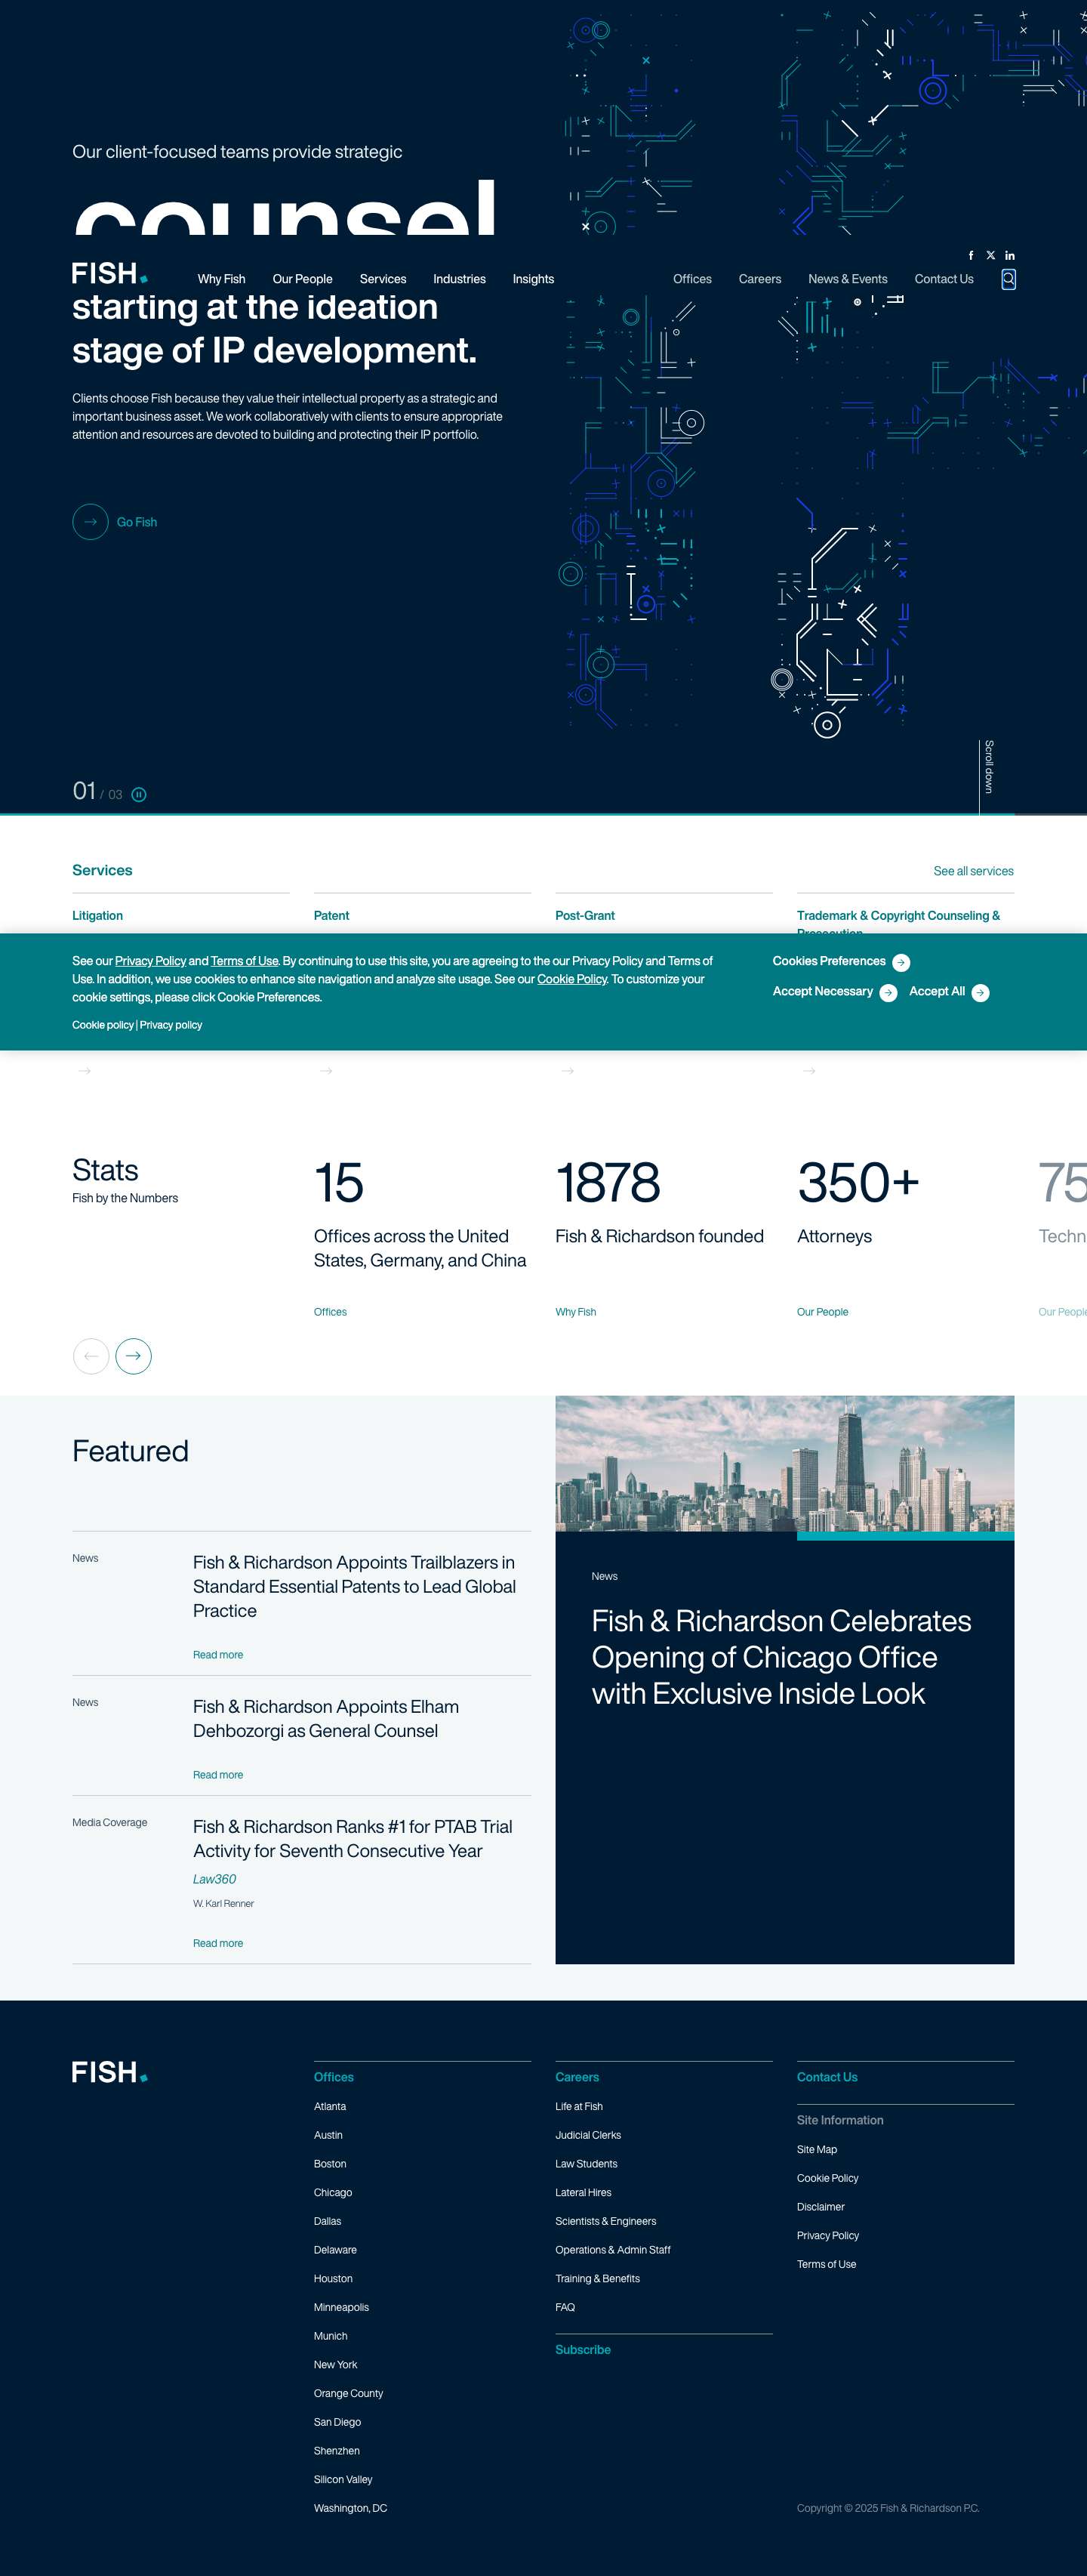Go to Careers in the top navigation
This screenshot has height=2576, width=1087.
tap(760, 279)
